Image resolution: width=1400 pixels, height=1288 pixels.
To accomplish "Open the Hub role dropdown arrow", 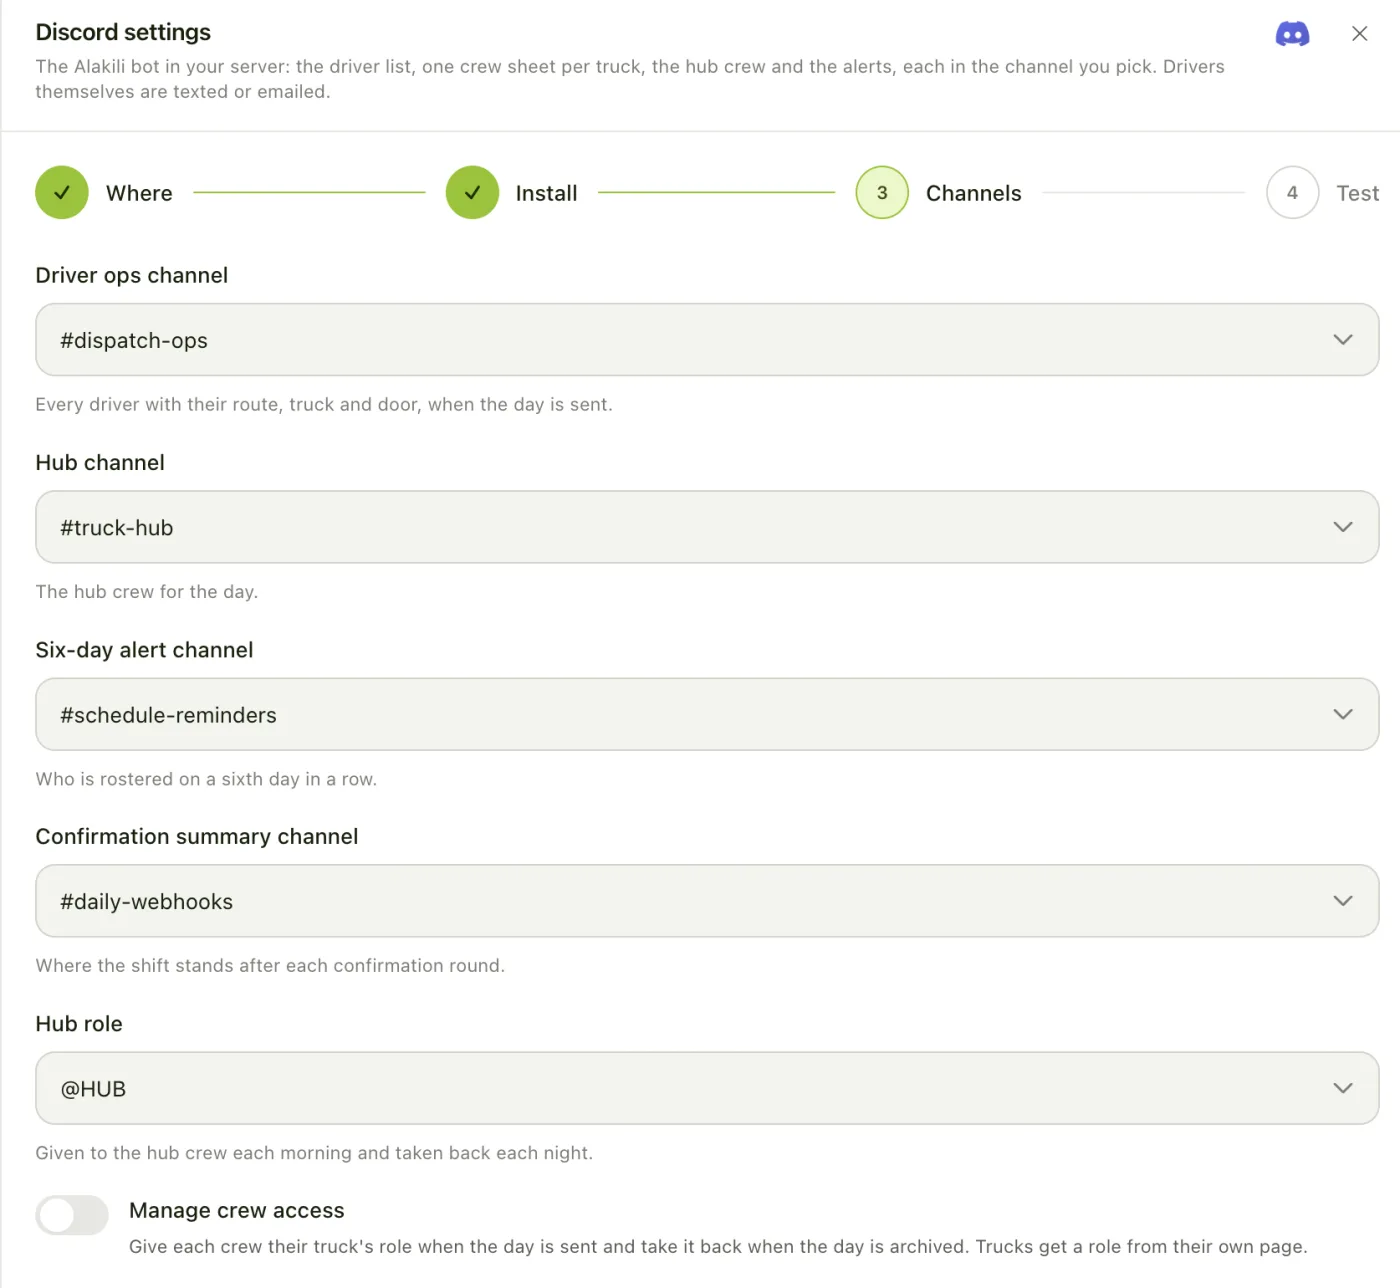I will (x=1343, y=1088).
